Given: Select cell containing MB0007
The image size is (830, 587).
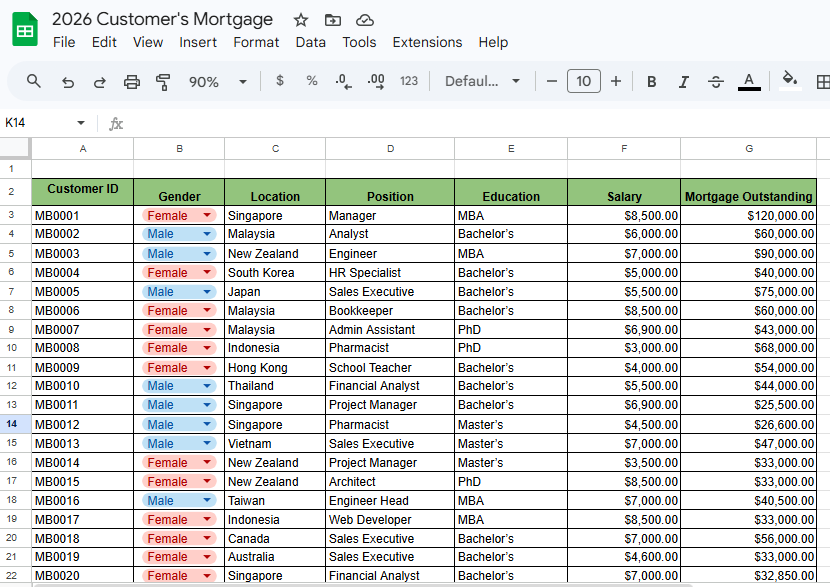Looking at the screenshot, I should coord(83,330).
